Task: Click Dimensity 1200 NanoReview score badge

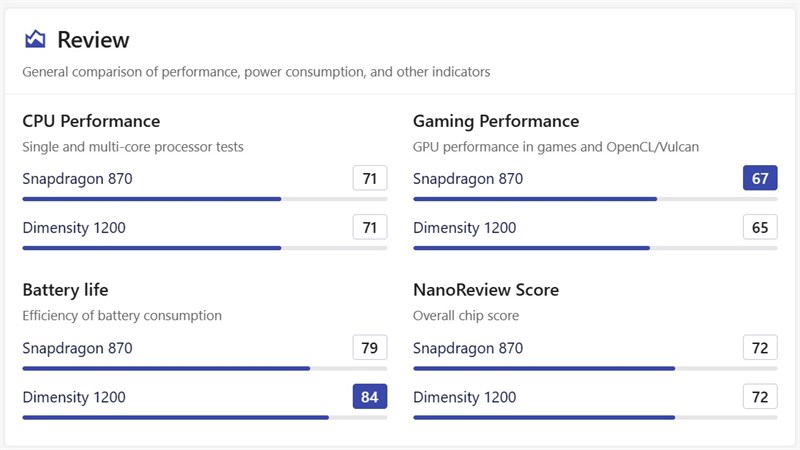Action: (760, 397)
